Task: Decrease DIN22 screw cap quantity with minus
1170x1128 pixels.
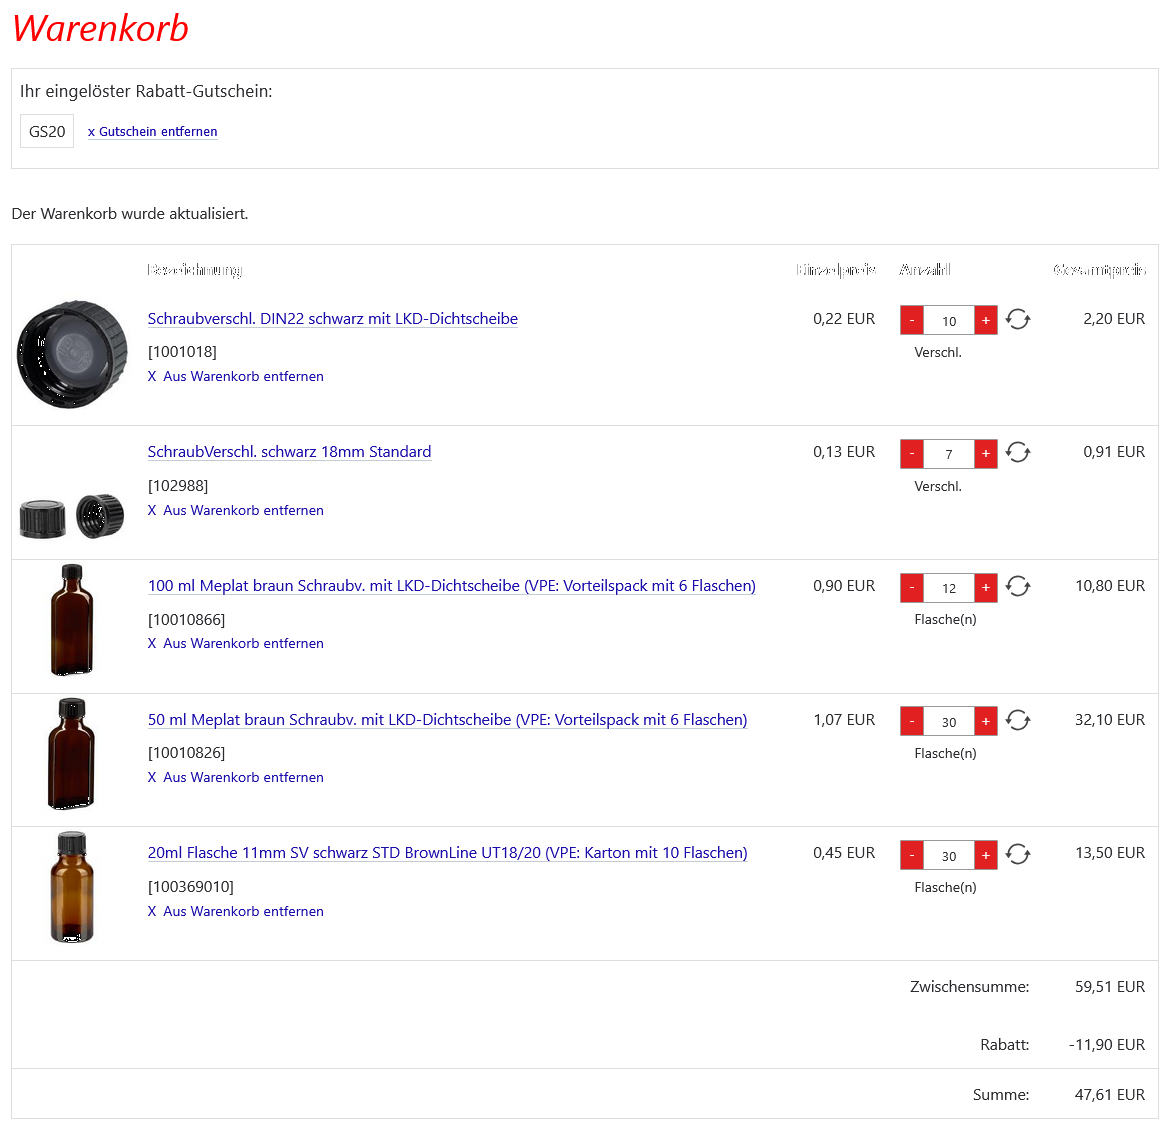Action: 912,320
